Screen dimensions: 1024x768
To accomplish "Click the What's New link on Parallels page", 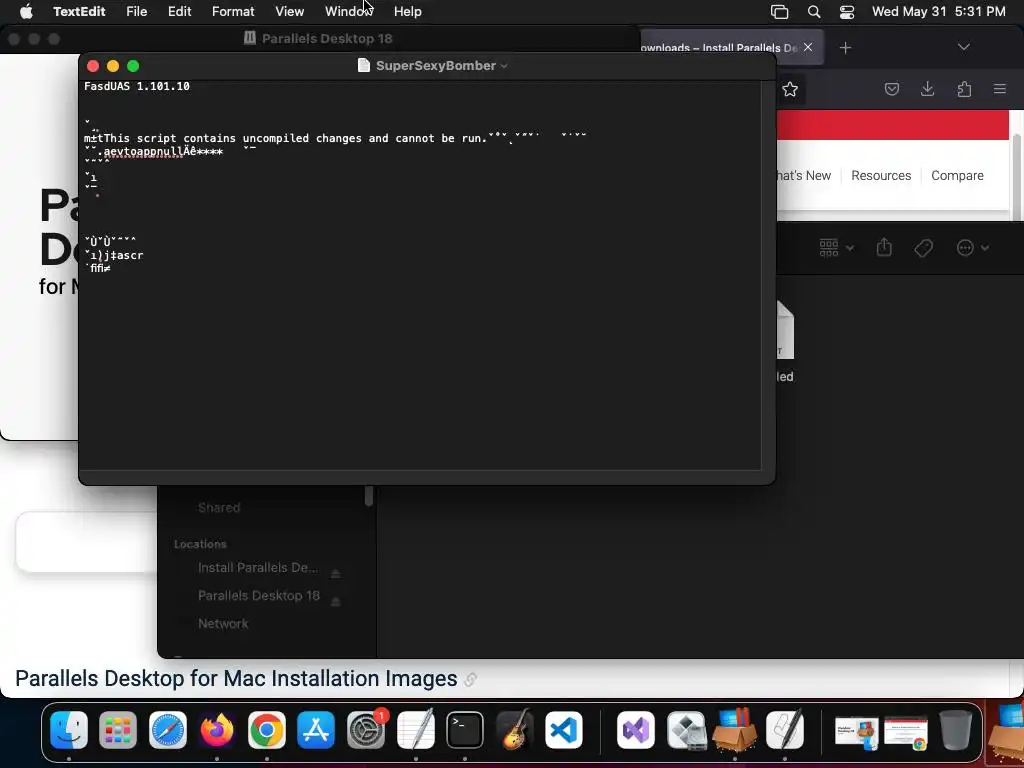I will pyautogui.click(x=803, y=176).
